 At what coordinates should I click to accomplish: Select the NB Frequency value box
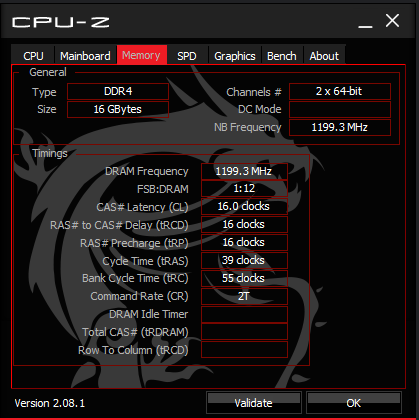pos(340,127)
